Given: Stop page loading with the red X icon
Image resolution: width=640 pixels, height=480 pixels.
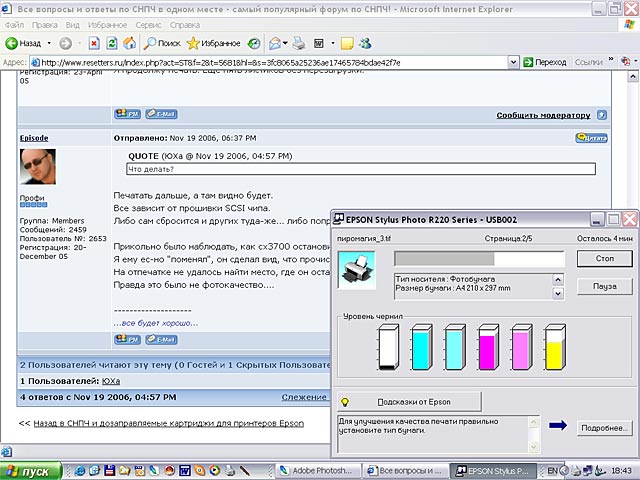Looking at the screenshot, I should click(x=94, y=43).
